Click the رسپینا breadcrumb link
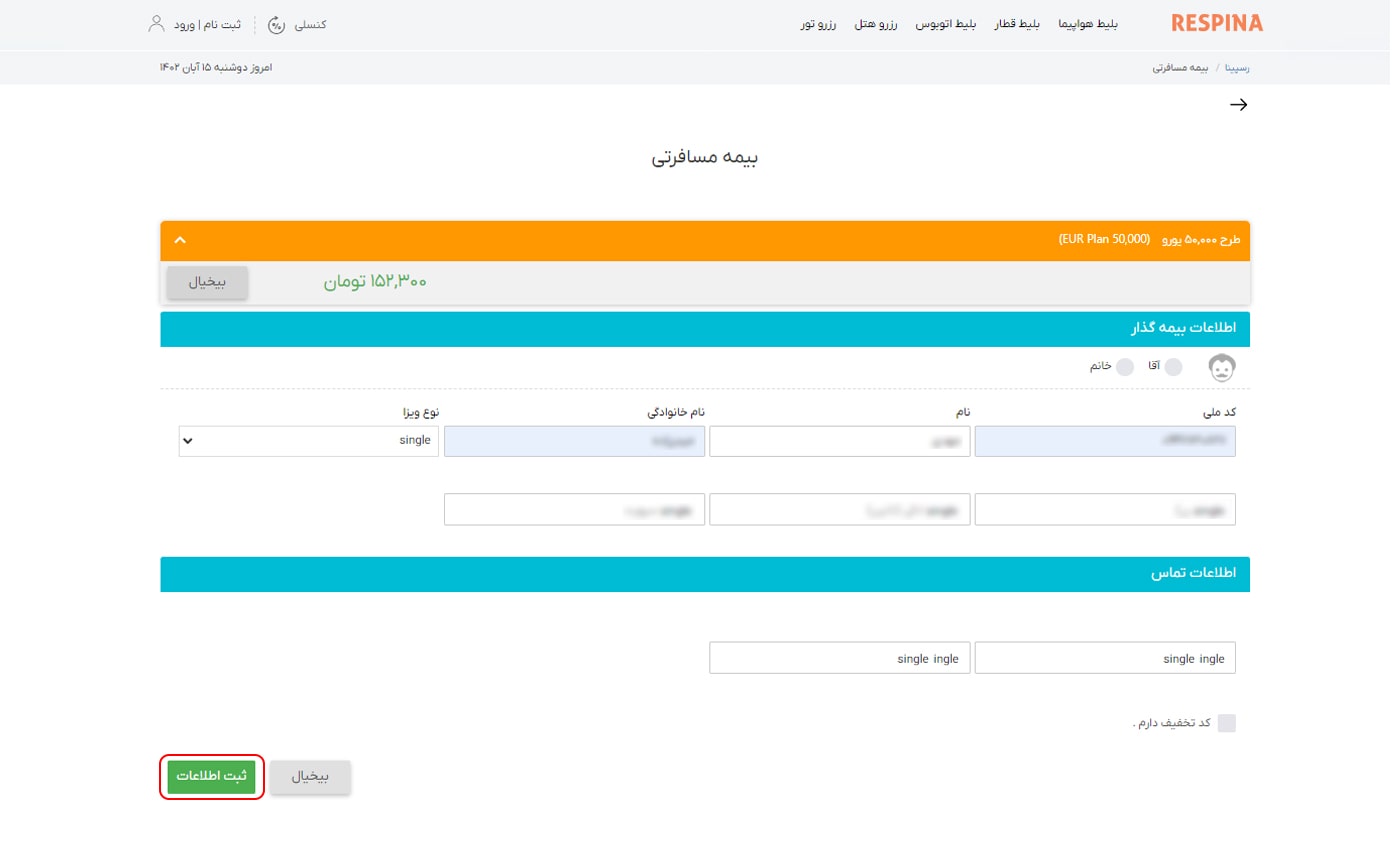This screenshot has width=1392, height=847. click(x=1237, y=67)
